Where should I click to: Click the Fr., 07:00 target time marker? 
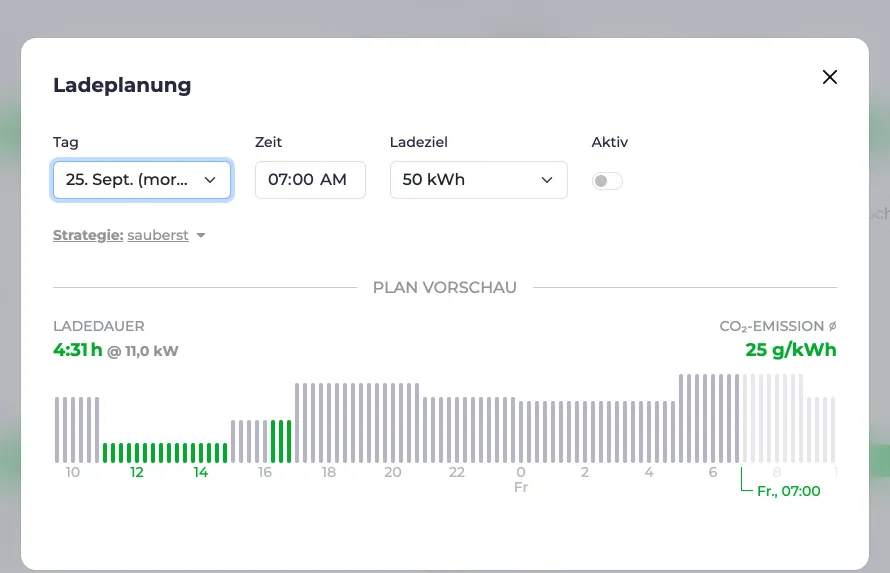788,491
